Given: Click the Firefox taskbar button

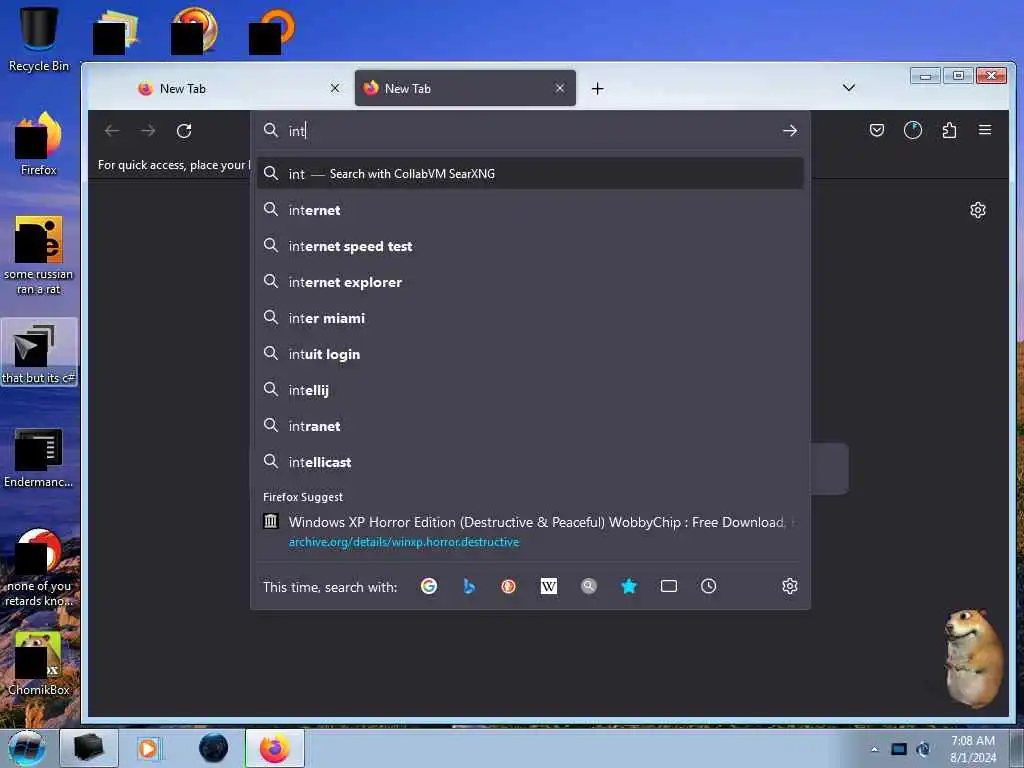Looking at the screenshot, I should [x=275, y=748].
